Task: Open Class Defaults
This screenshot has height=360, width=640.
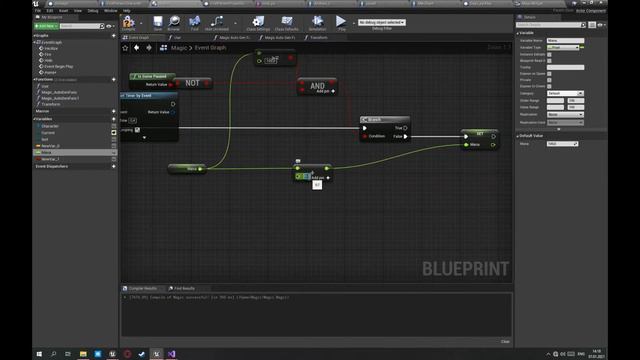Action: (x=287, y=22)
